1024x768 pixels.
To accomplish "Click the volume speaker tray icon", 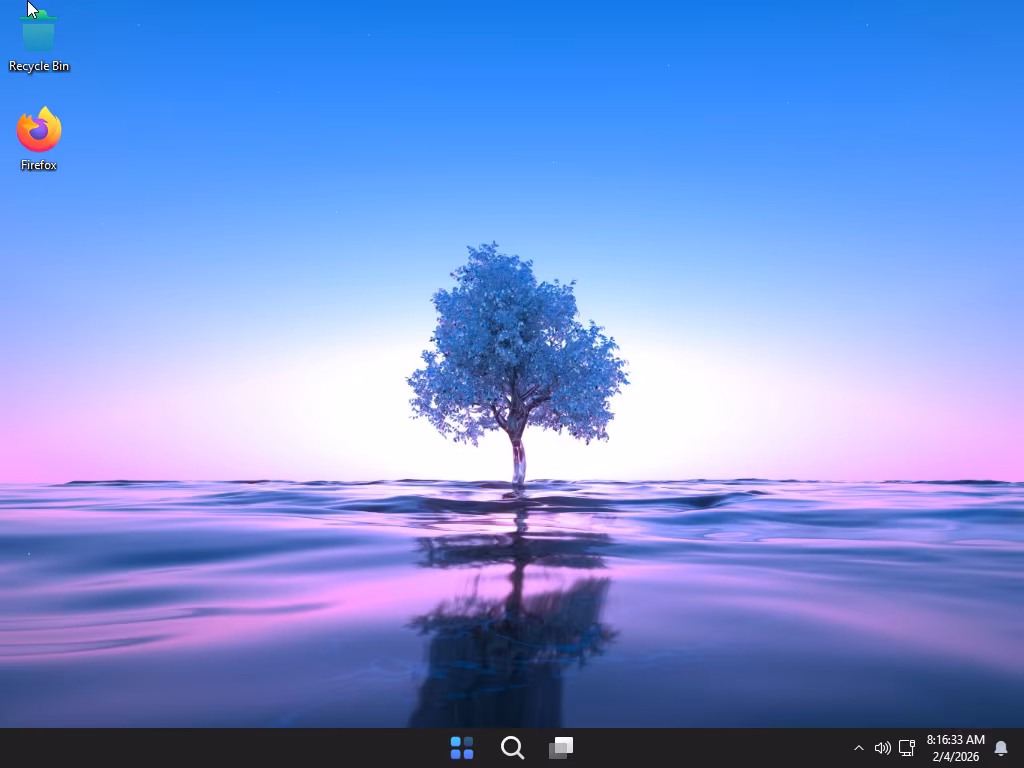I will [x=882, y=748].
